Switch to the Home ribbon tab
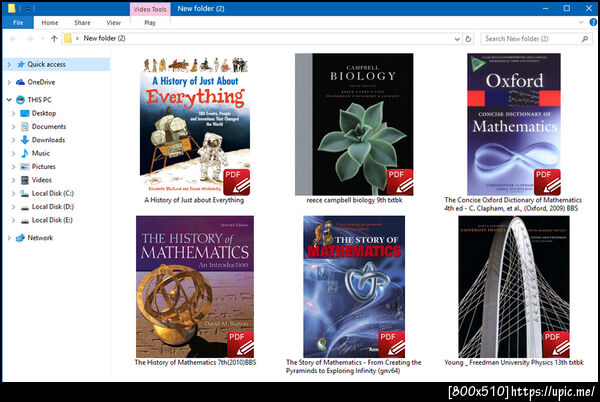 tap(50, 23)
